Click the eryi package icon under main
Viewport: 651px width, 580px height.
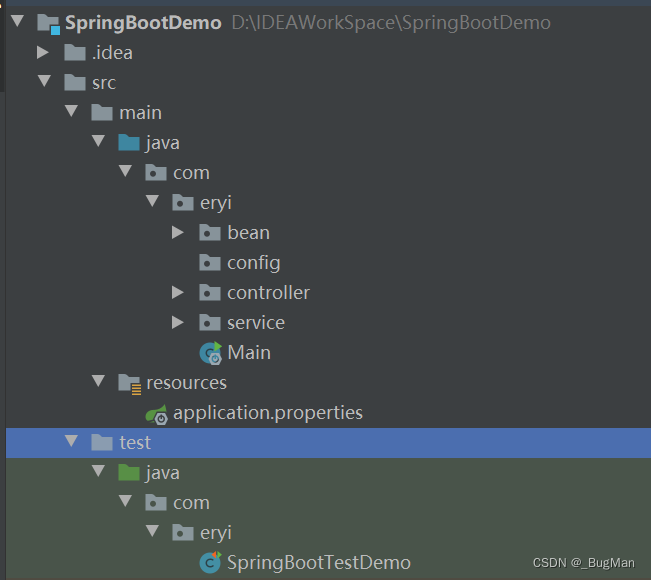click(x=183, y=203)
